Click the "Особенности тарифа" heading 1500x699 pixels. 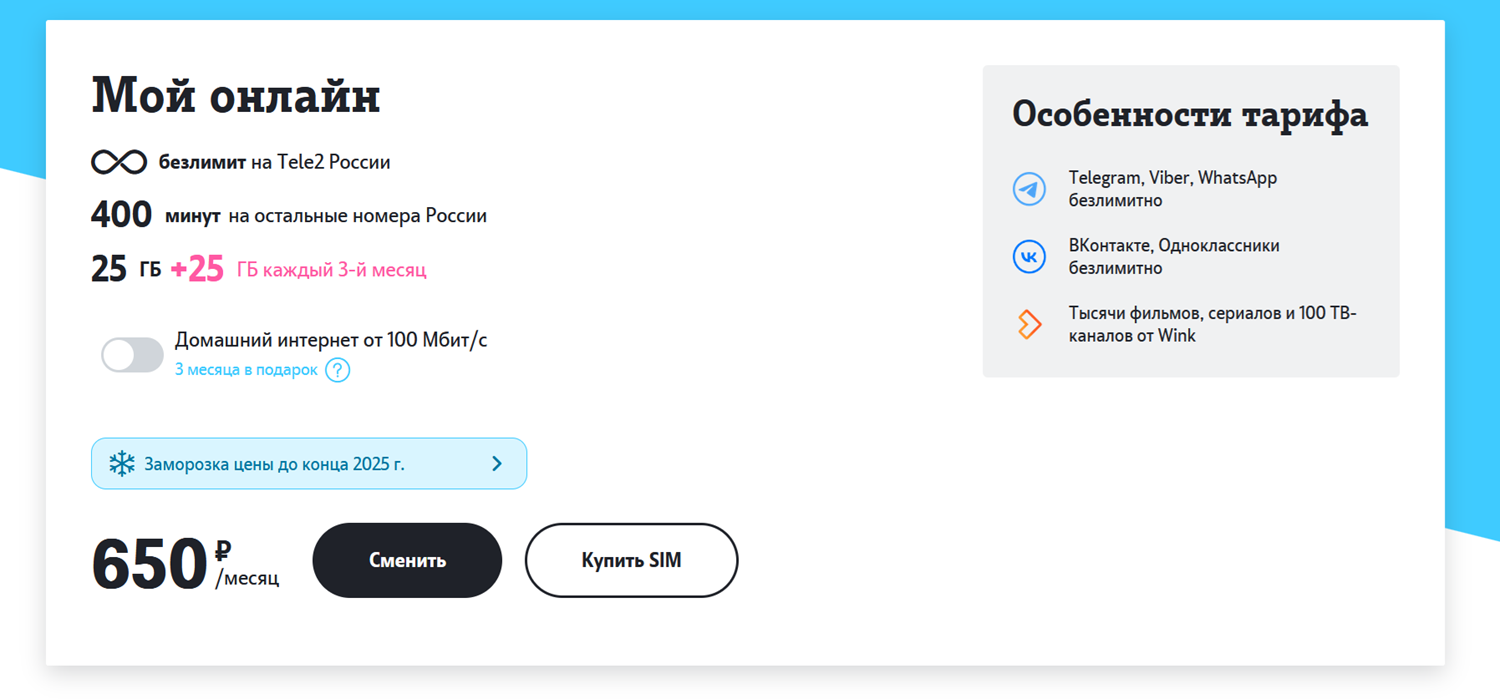click(1190, 114)
